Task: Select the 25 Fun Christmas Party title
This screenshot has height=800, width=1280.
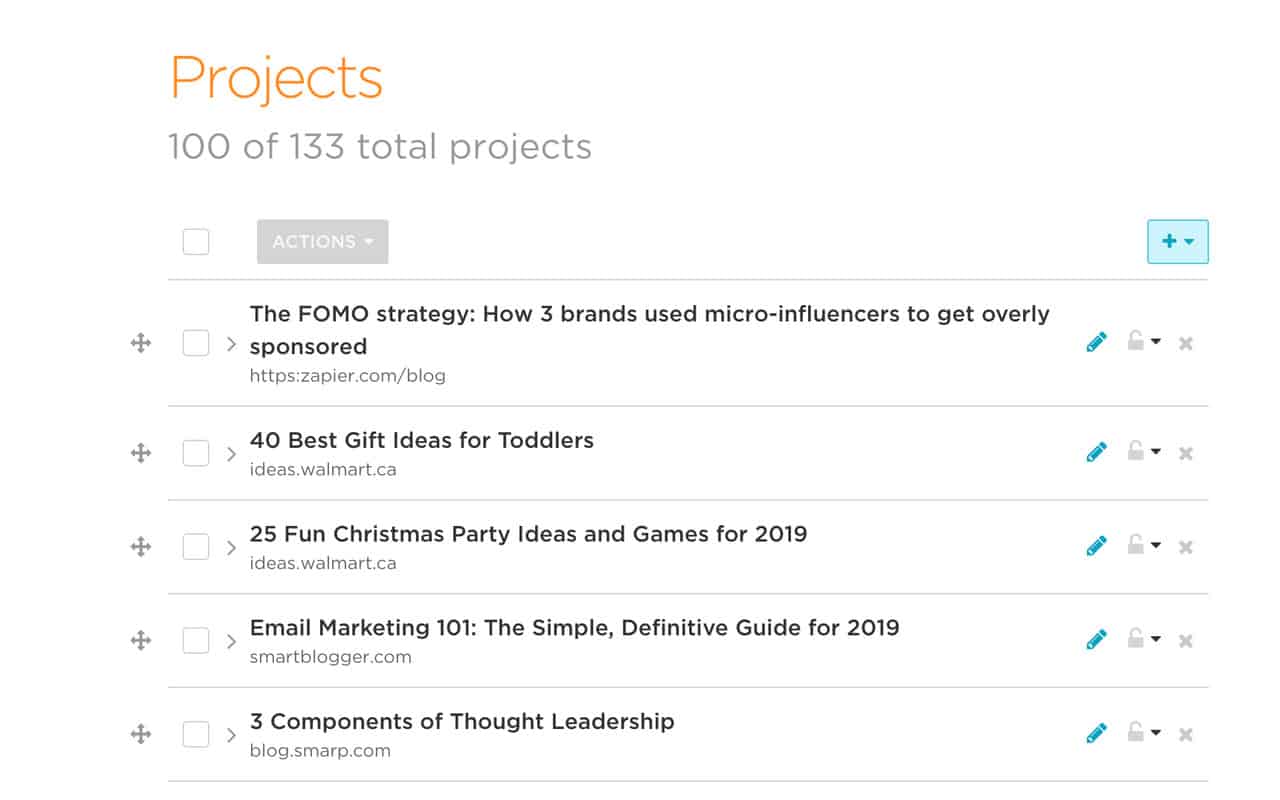Action: pos(528,533)
